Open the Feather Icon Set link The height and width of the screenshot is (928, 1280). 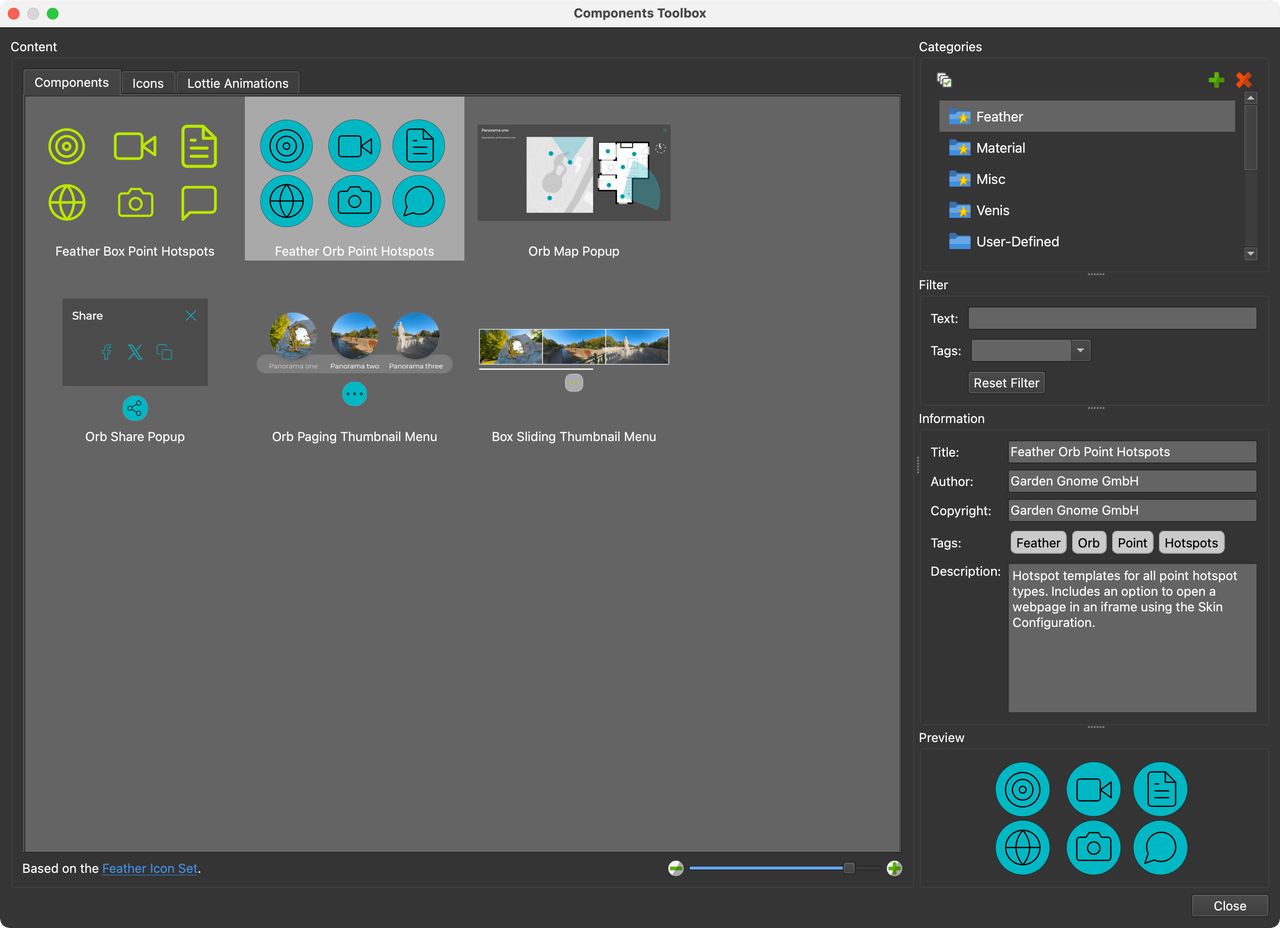[150, 868]
